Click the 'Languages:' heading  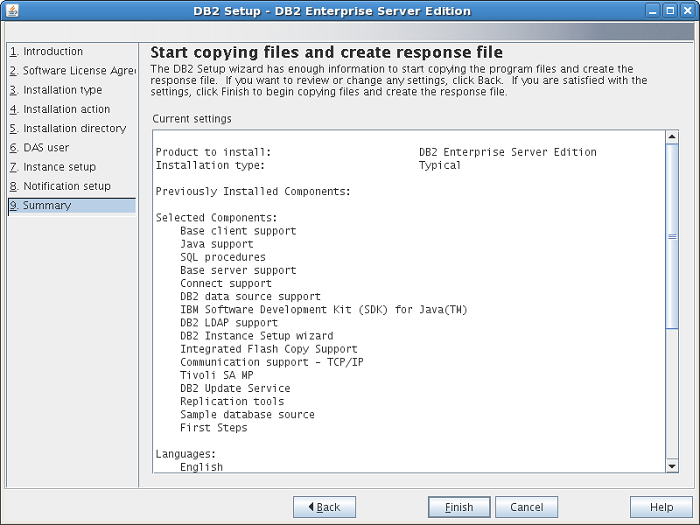click(186, 454)
